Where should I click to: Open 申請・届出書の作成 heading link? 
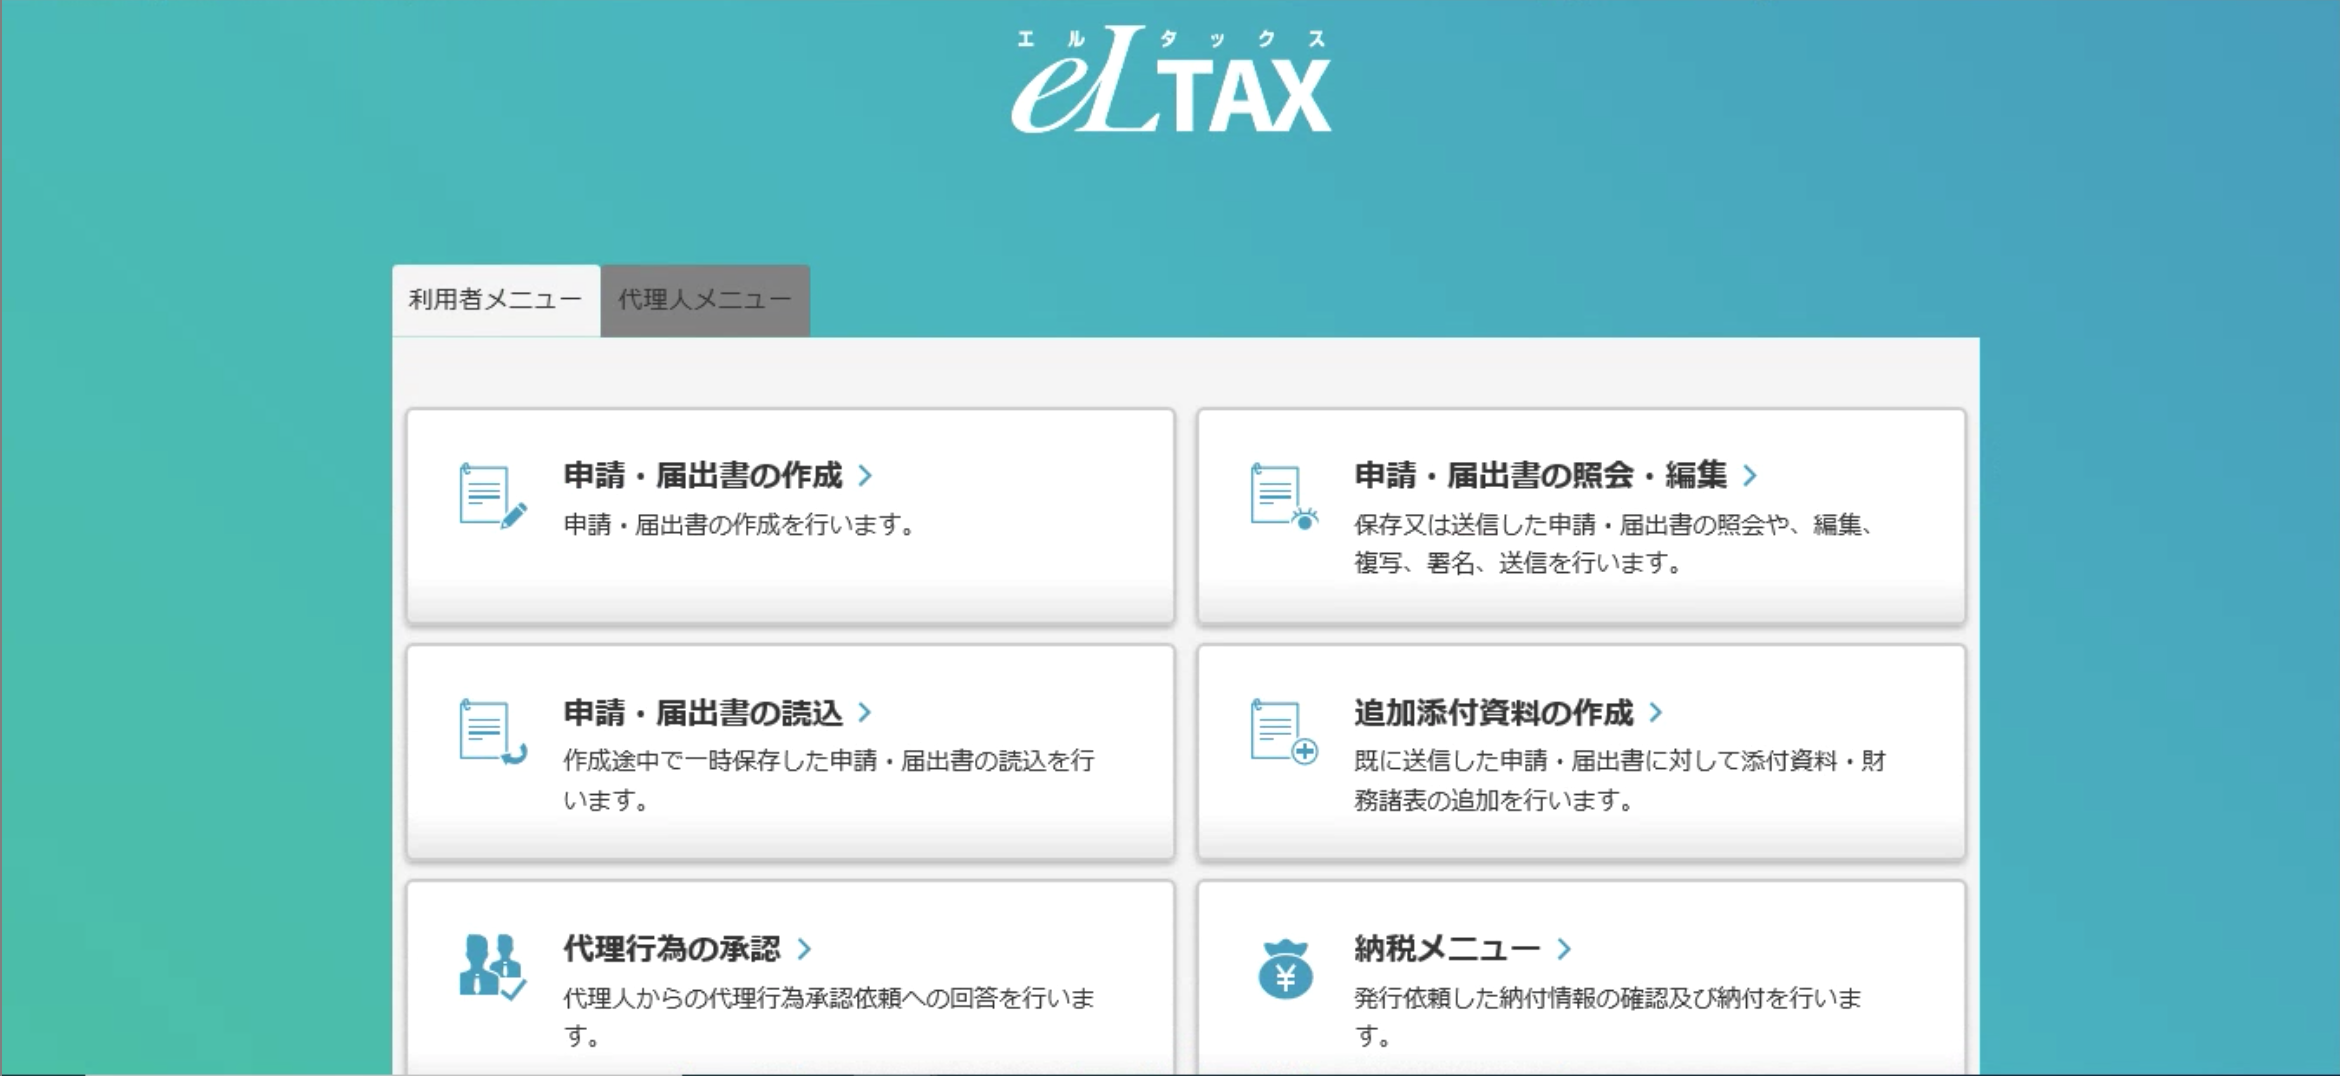click(x=703, y=476)
